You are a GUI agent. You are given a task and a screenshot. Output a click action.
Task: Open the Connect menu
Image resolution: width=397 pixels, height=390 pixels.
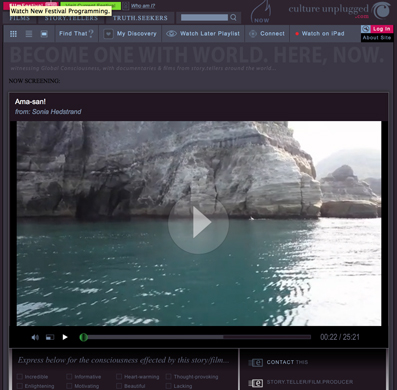click(267, 34)
